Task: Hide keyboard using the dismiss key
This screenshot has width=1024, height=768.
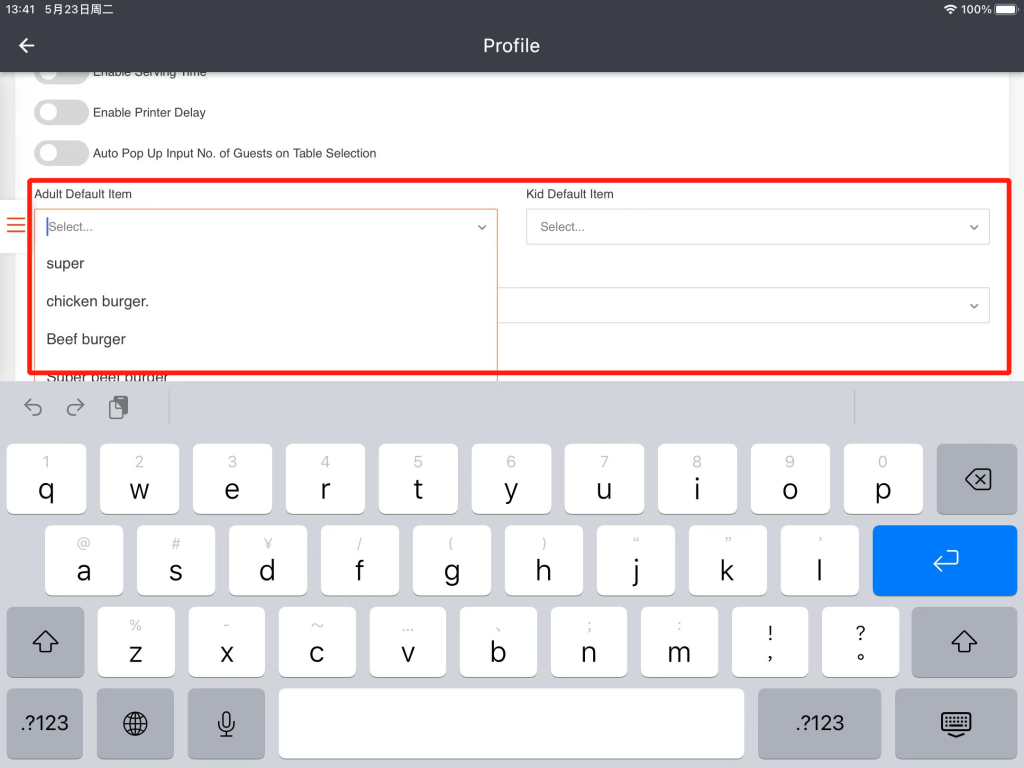Action: click(x=955, y=723)
